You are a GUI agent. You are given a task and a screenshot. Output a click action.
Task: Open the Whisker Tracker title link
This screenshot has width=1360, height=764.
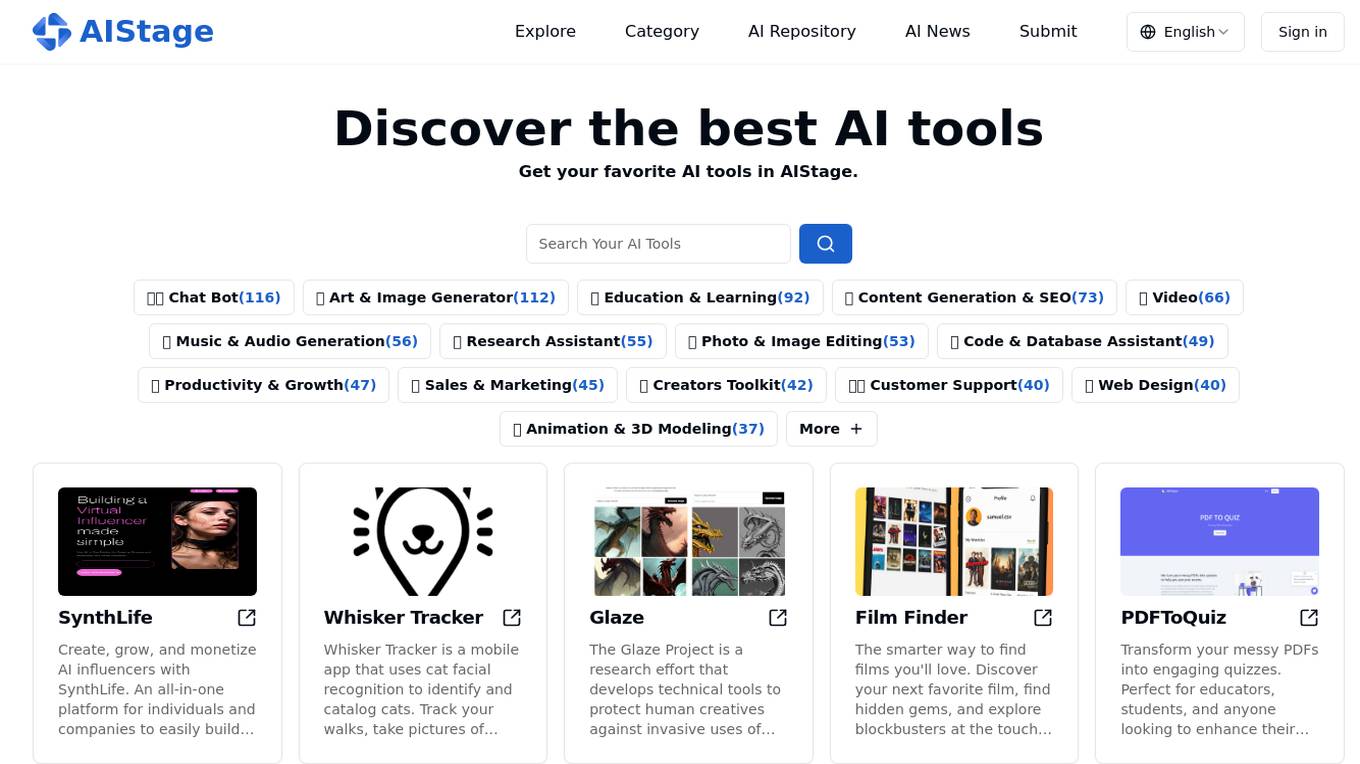coord(403,618)
